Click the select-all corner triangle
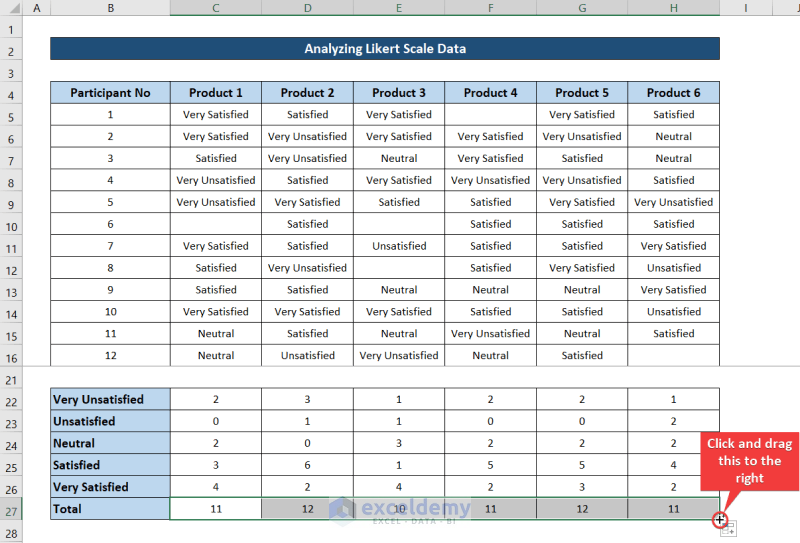The width and height of the screenshot is (800, 543). tap(14, 8)
